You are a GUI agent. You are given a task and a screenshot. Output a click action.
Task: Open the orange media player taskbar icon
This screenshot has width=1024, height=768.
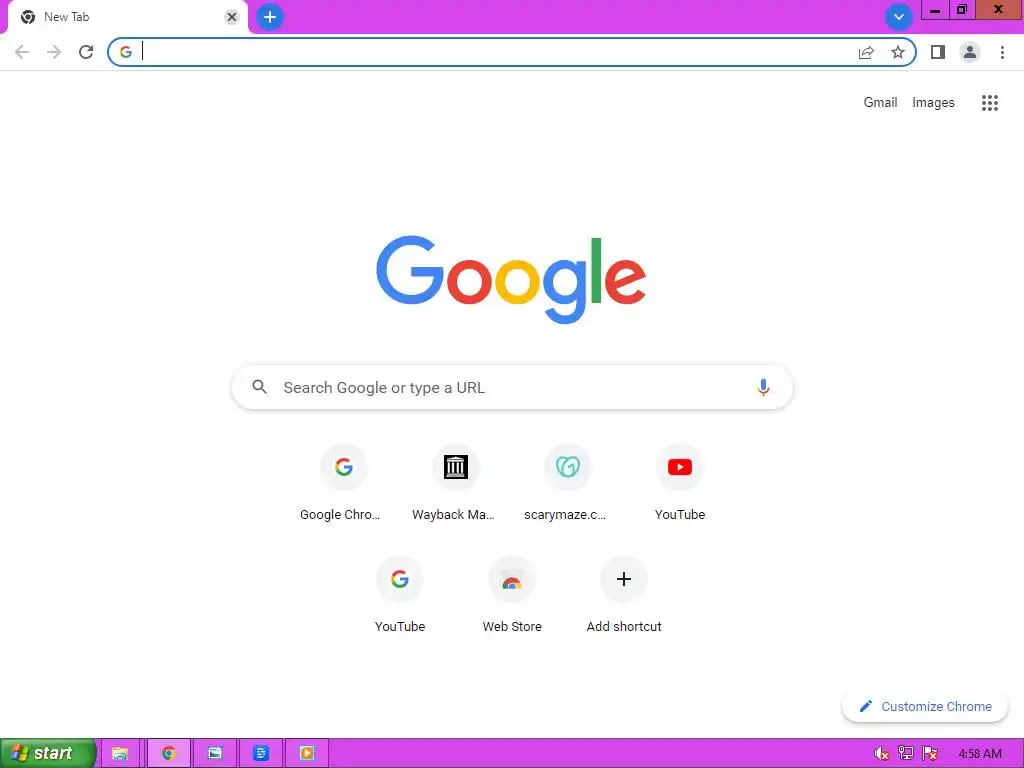[306, 754]
